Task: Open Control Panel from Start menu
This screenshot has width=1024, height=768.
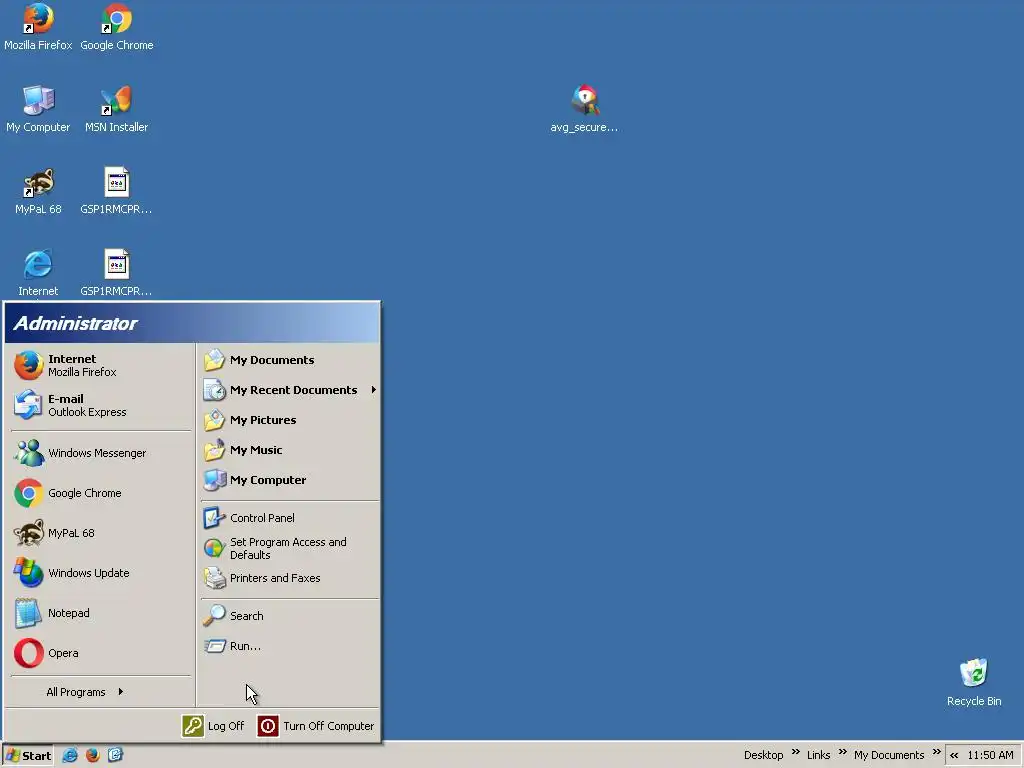Action: coord(289,518)
